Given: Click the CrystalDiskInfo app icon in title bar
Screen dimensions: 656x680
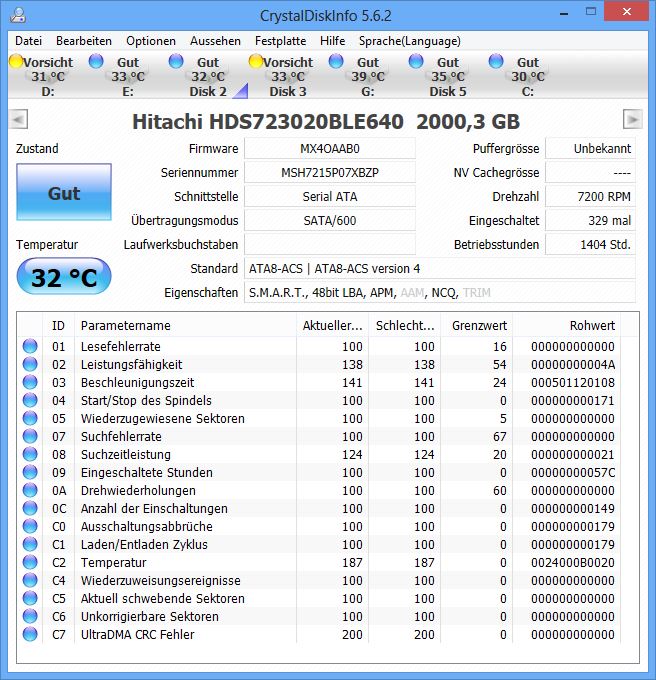Looking at the screenshot, I should 18,15.
